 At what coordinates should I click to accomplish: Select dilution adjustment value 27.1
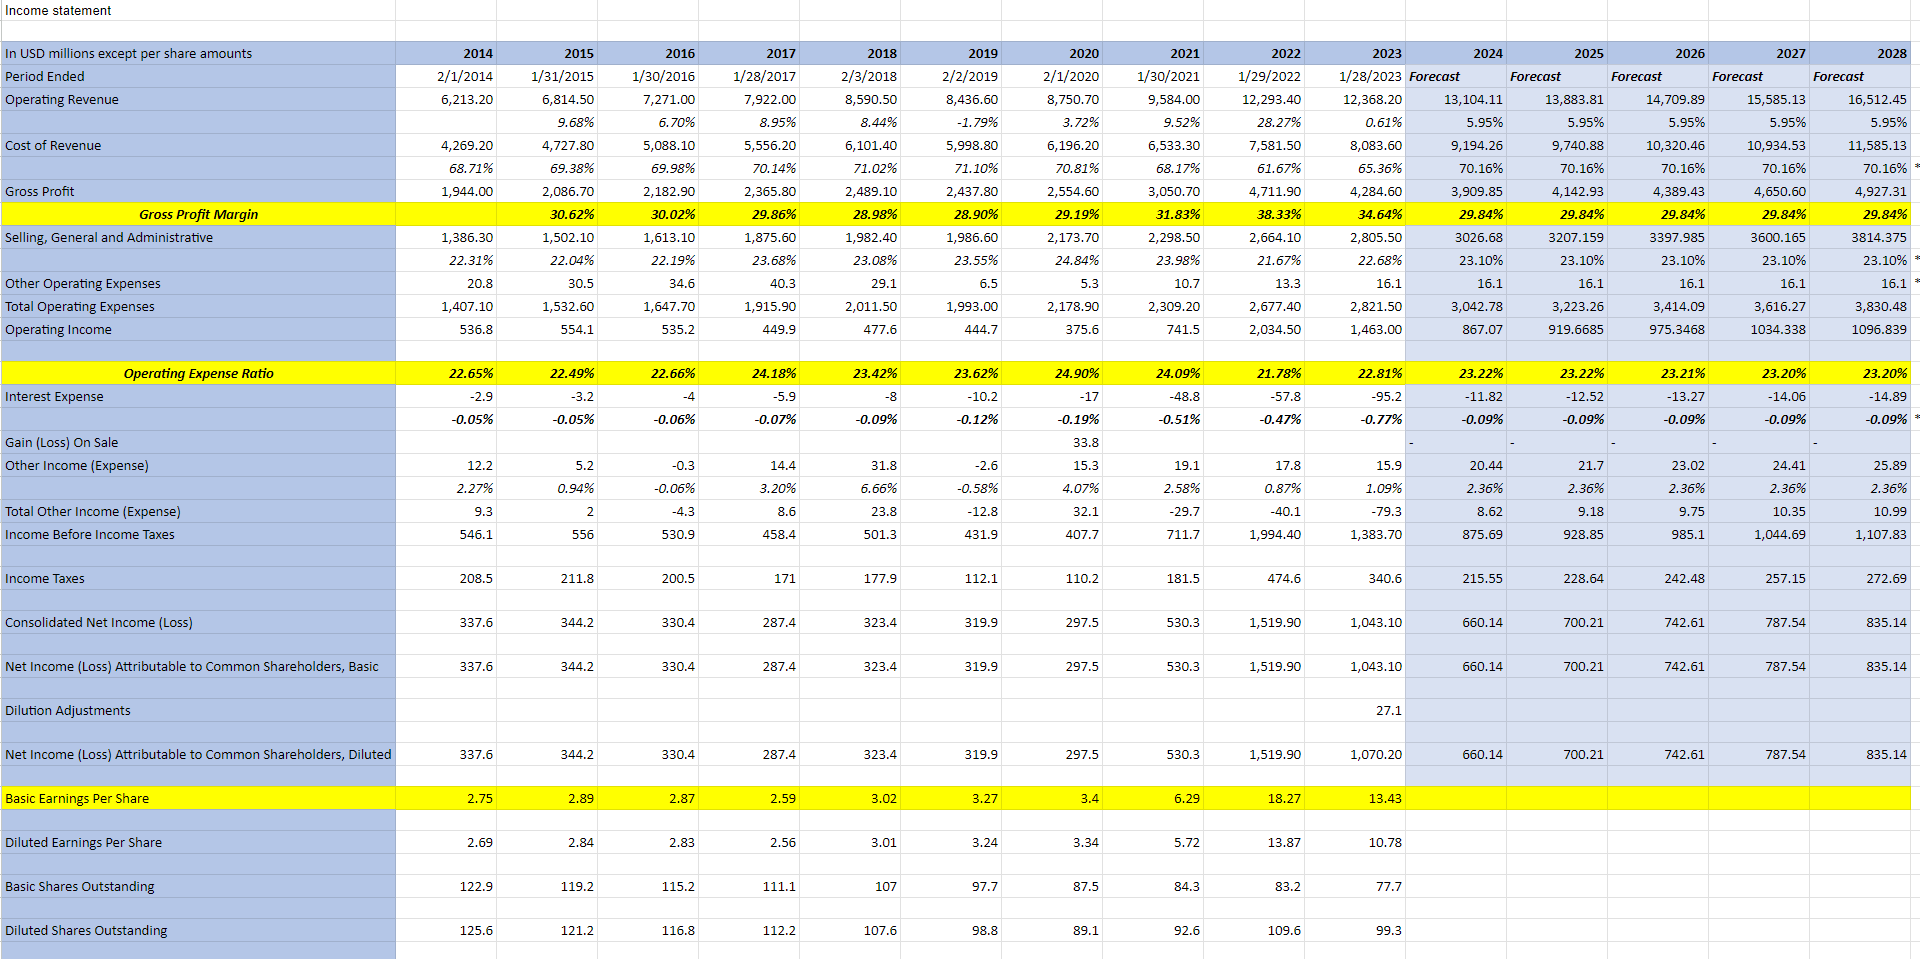pyautogui.click(x=1355, y=711)
